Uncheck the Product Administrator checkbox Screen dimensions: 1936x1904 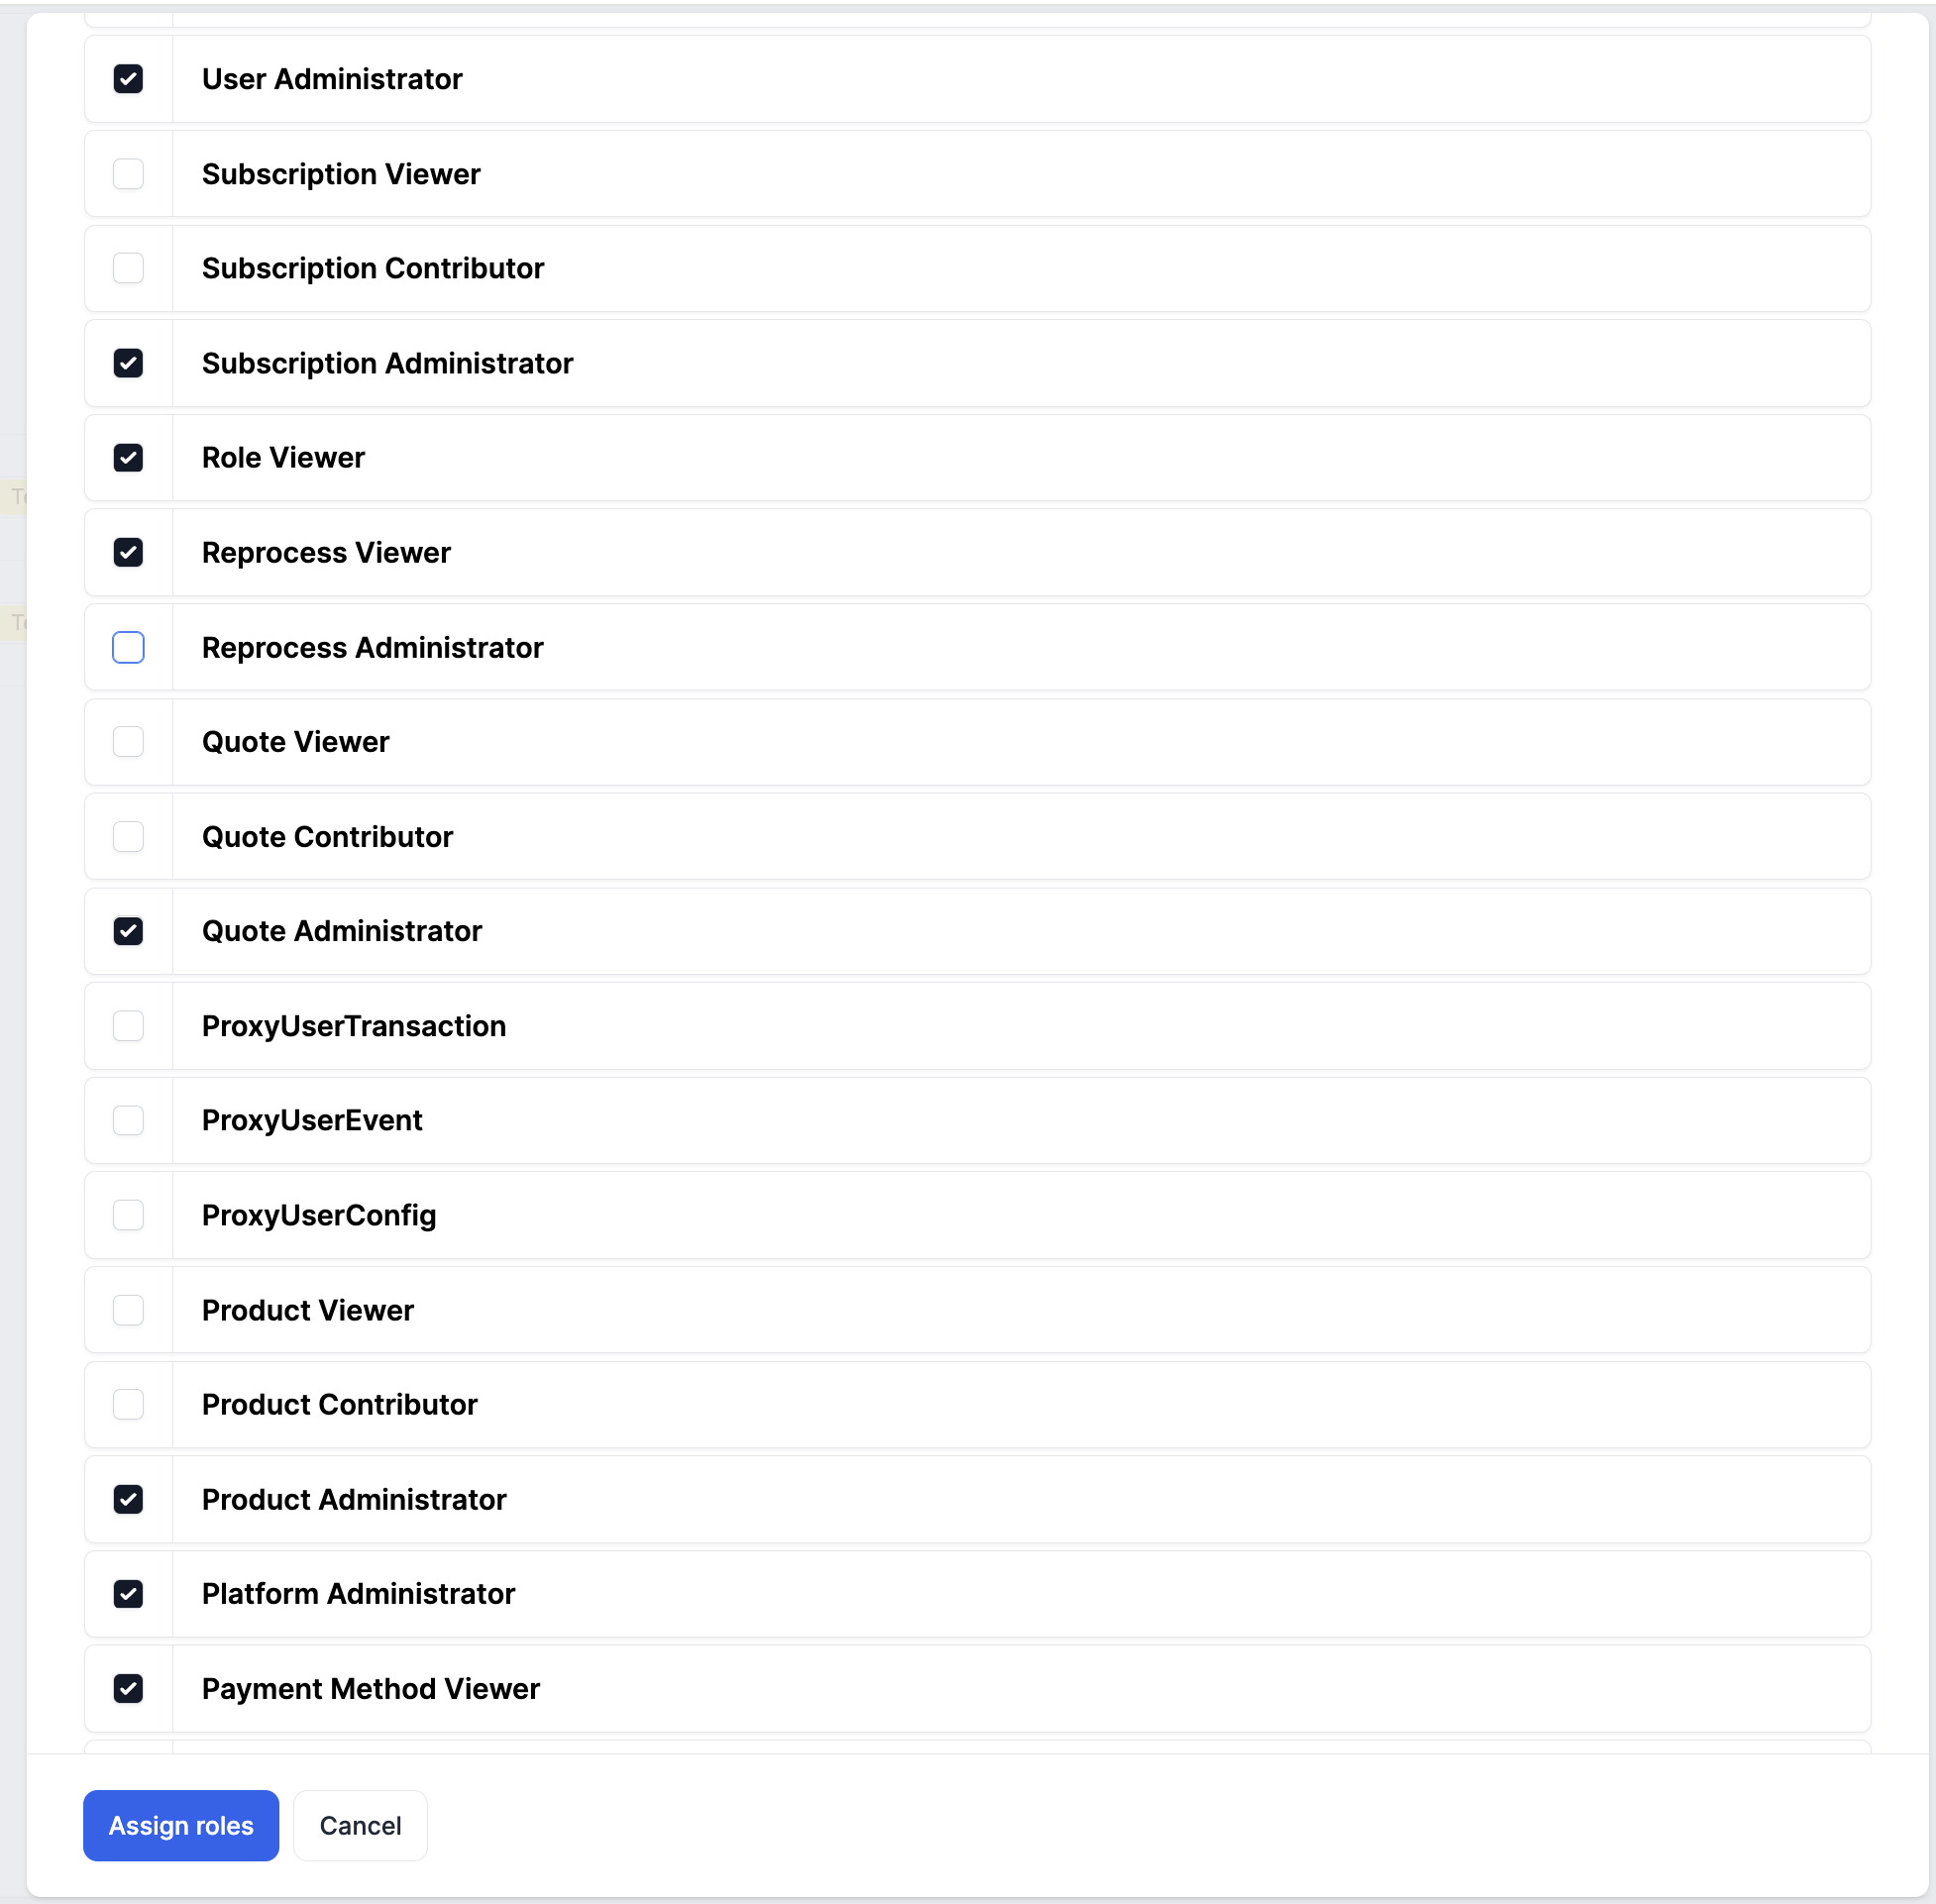click(x=128, y=1499)
